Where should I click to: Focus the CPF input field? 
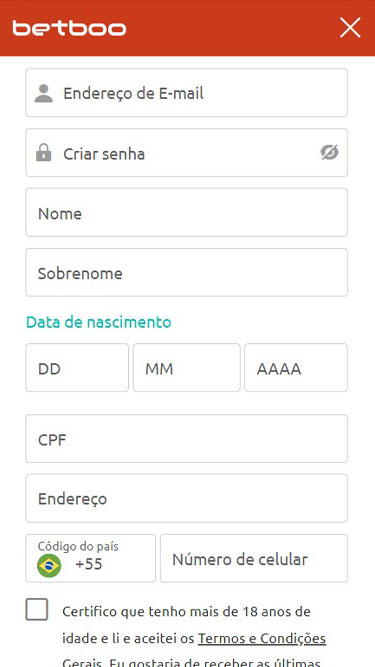(187, 439)
